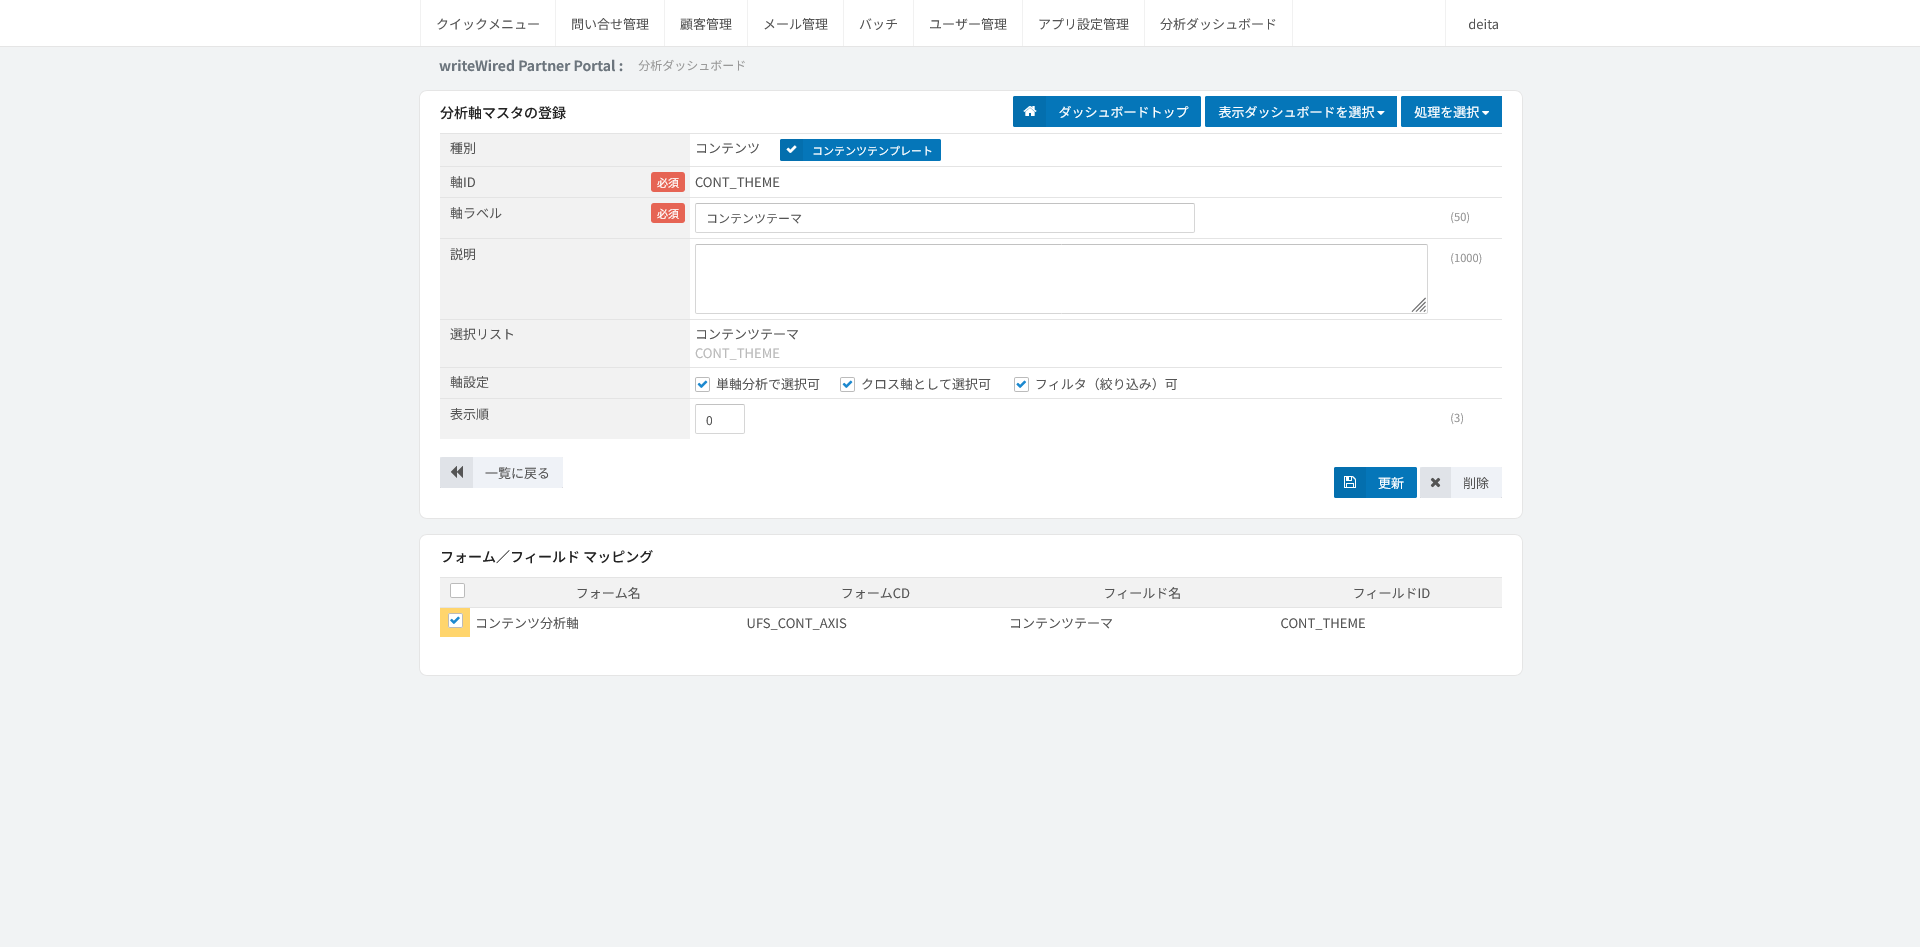Viewport: 1920px width, 947px height.
Task: Open the deita user menu
Action: pos(1483,24)
